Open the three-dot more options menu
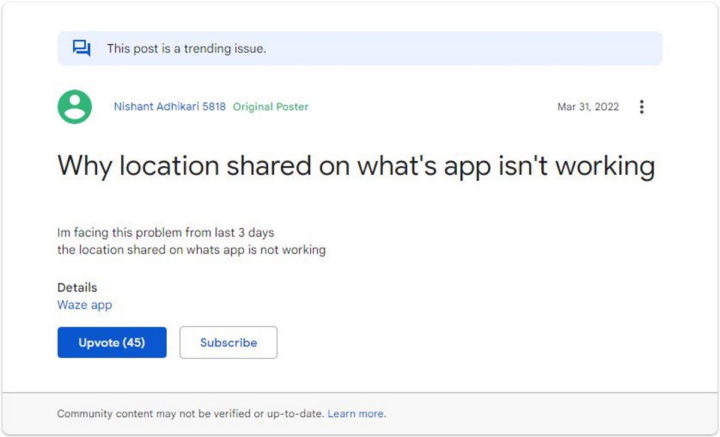 (x=641, y=107)
